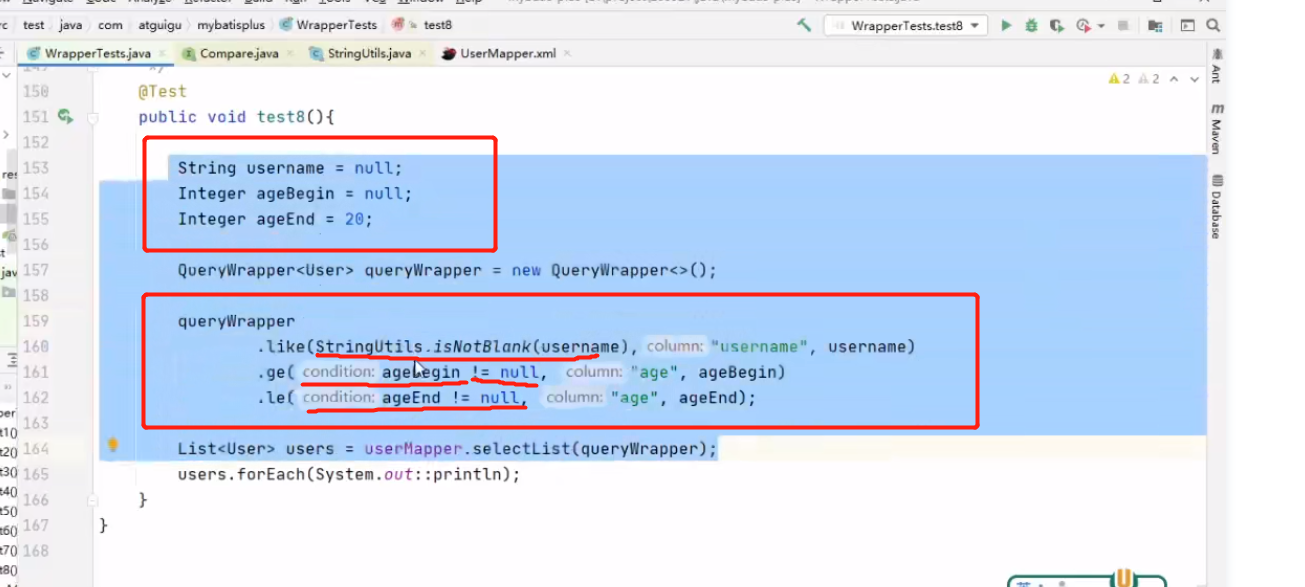Click the value 20 on line 155
Screen dimensions: 1305x587
(x=354, y=219)
